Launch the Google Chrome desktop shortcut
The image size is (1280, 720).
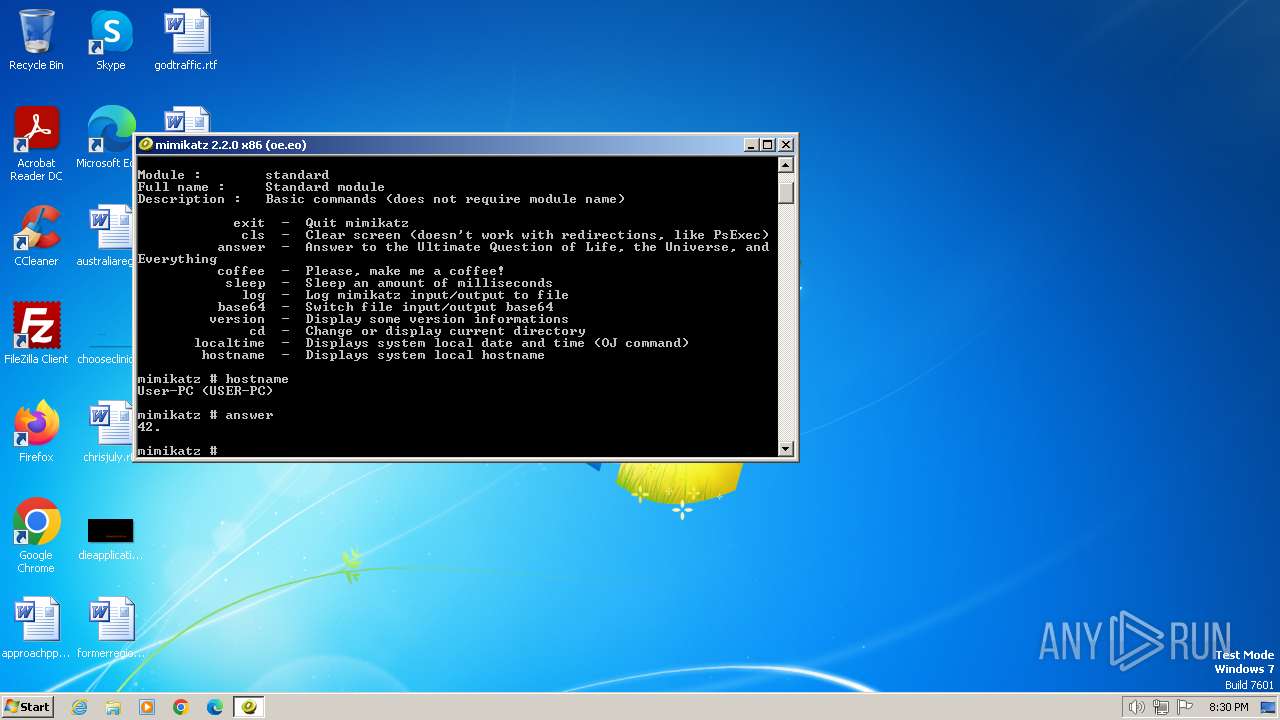(36, 536)
